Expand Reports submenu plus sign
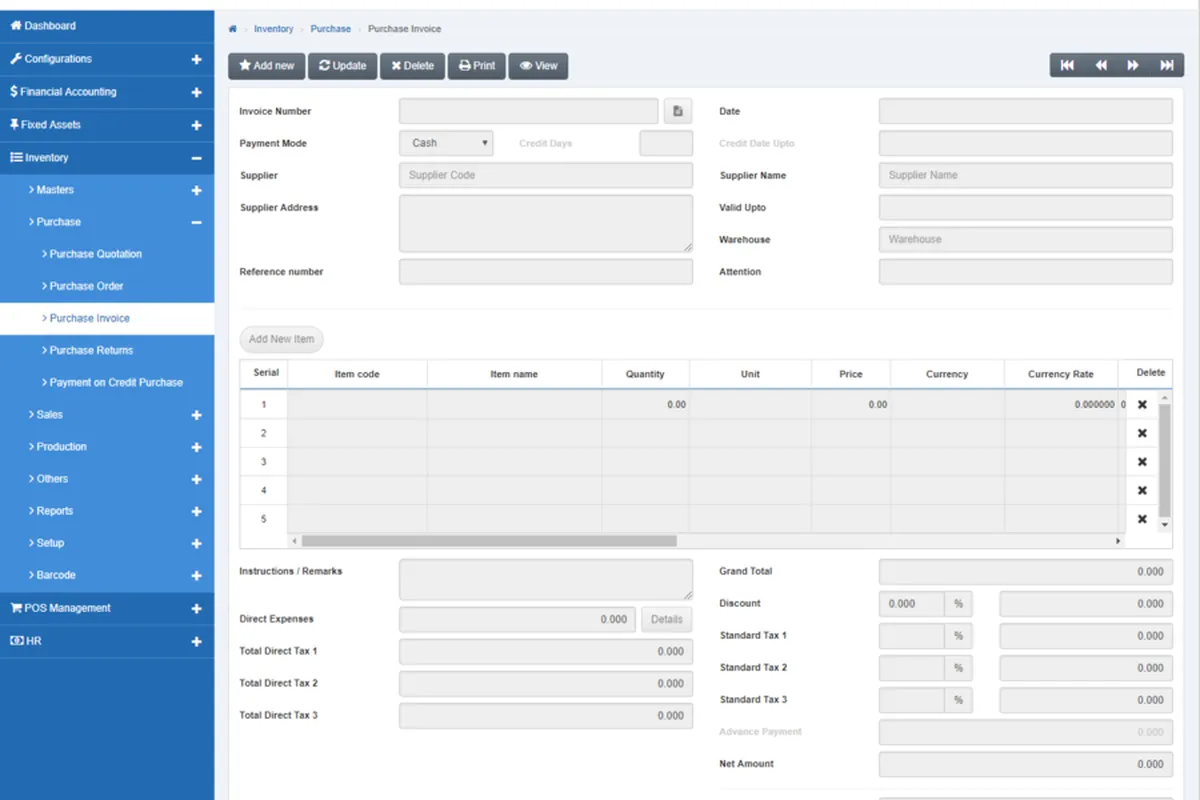The width and height of the screenshot is (1200, 800). coord(196,511)
